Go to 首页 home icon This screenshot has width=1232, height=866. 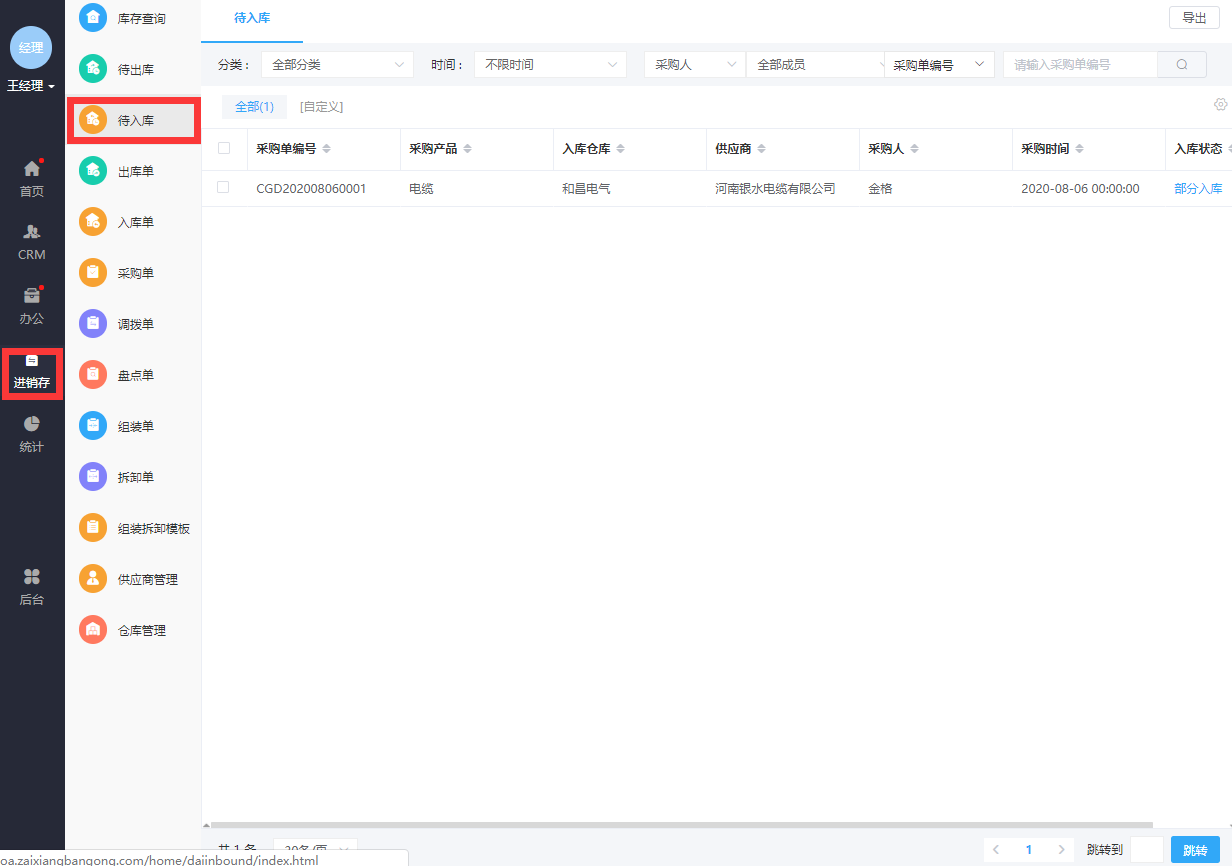point(32,169)
